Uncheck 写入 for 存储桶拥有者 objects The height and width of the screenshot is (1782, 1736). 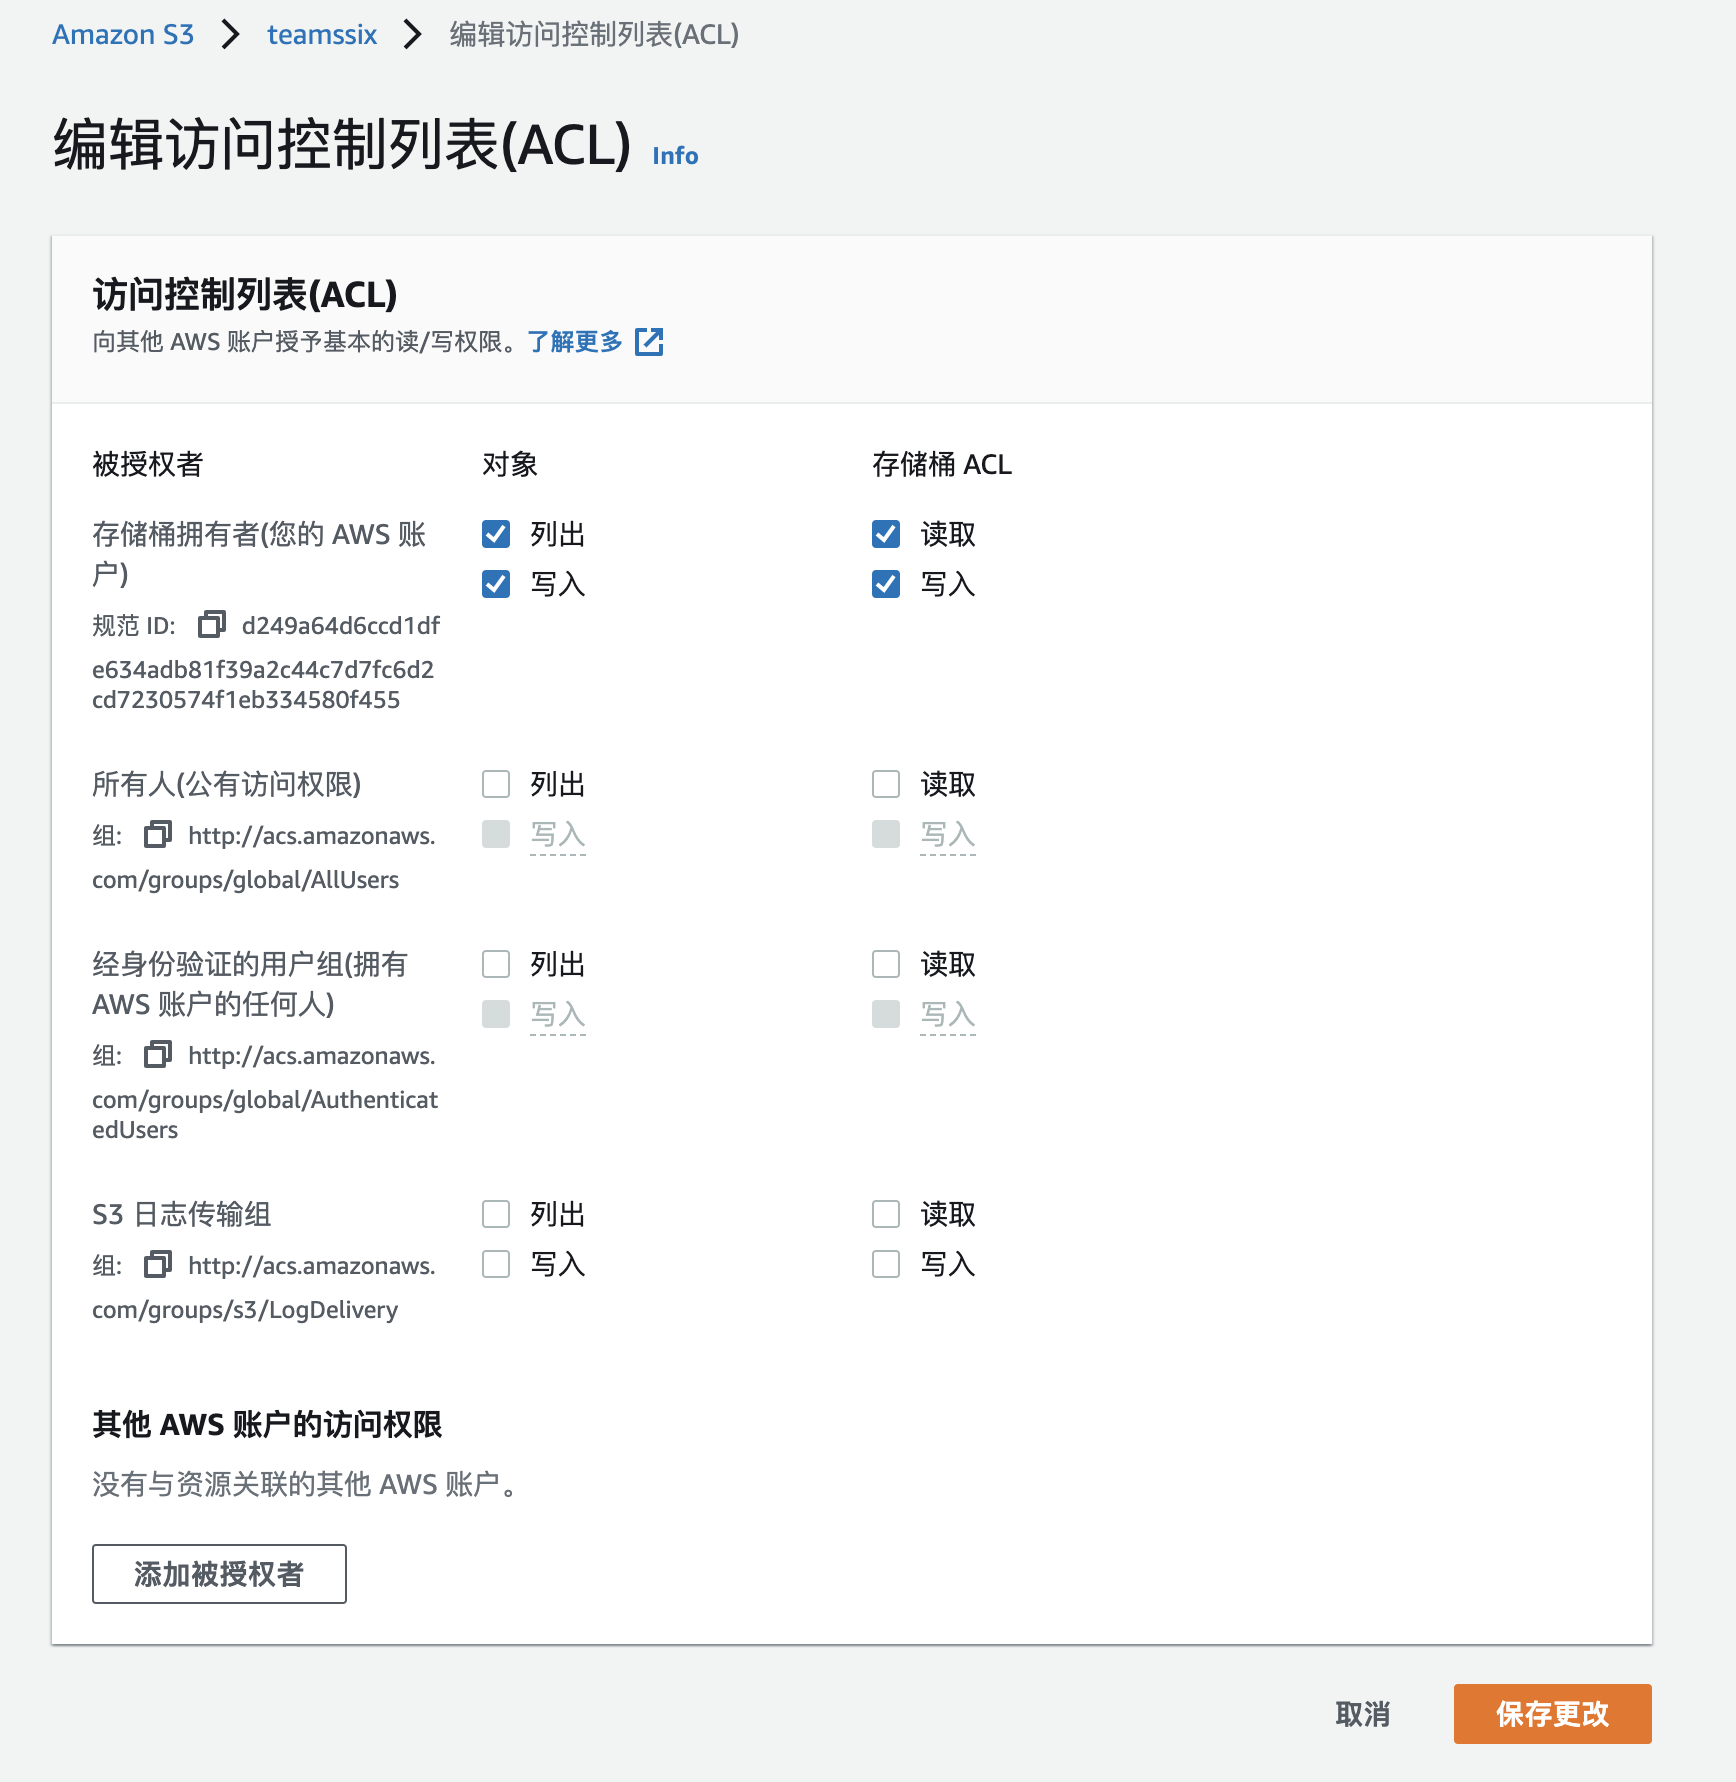coord(496,584)
